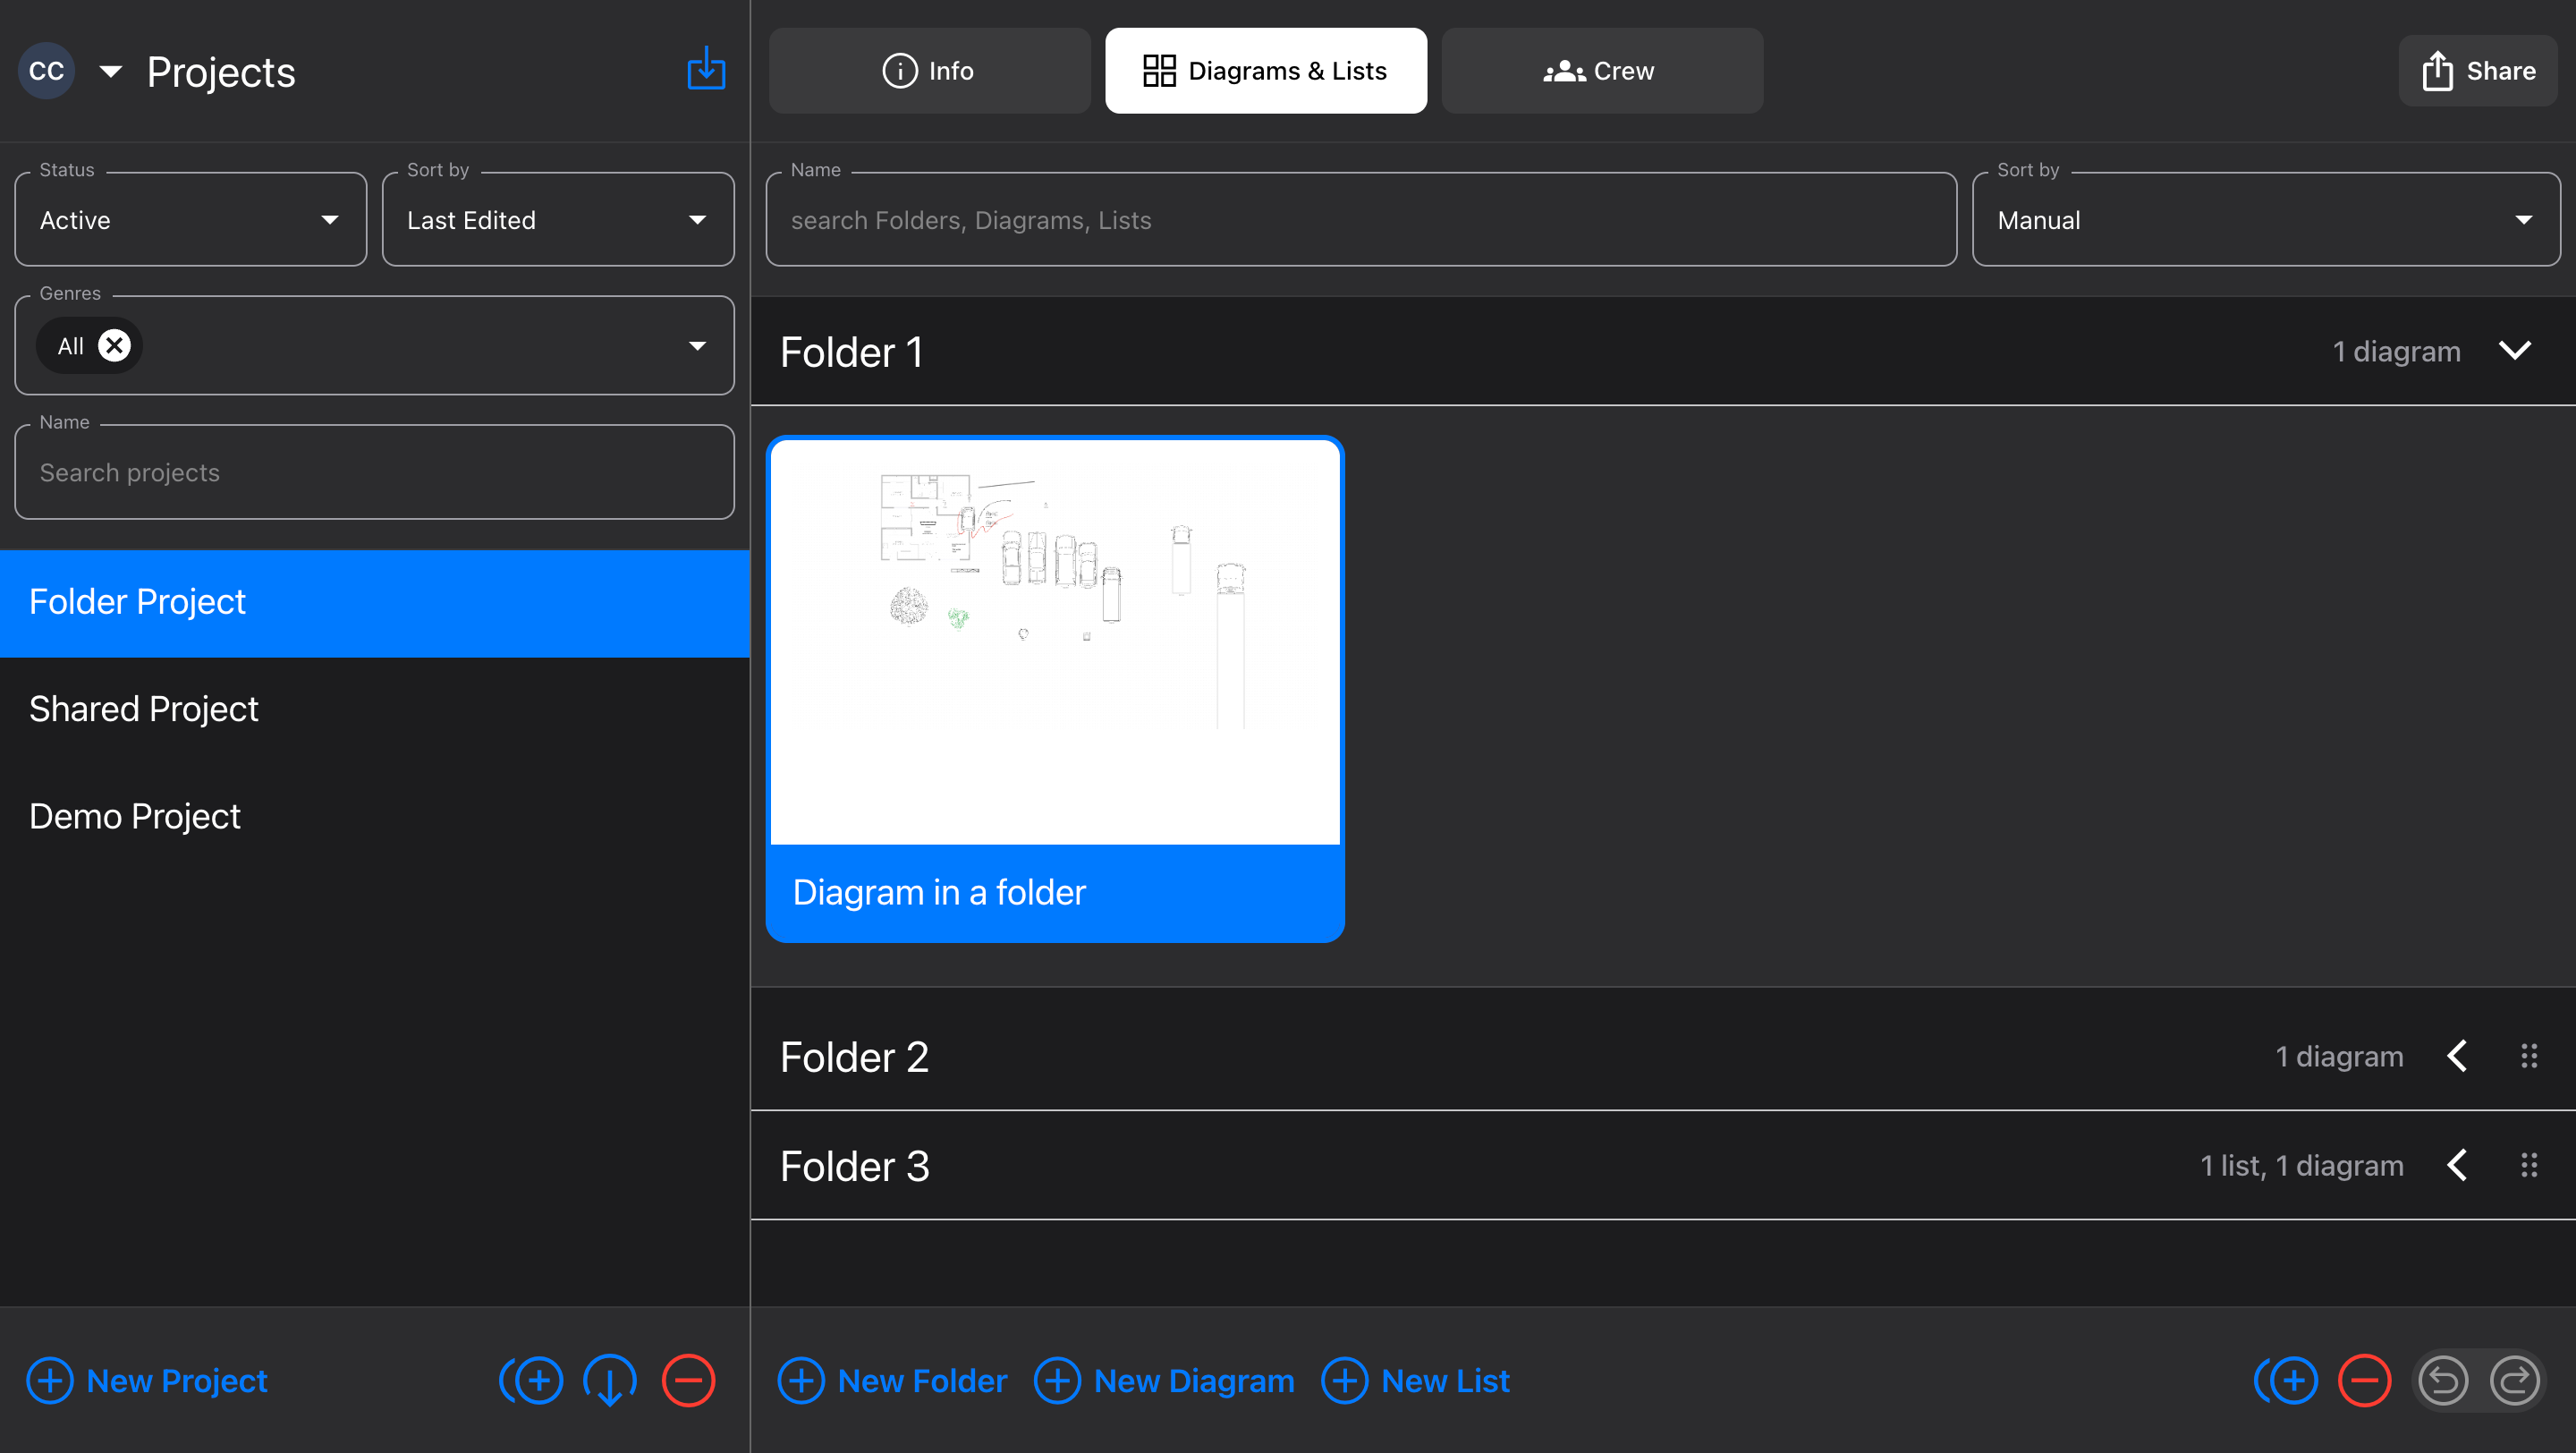Click the download arrow icon in left footer

click(x=609, y=1380)
